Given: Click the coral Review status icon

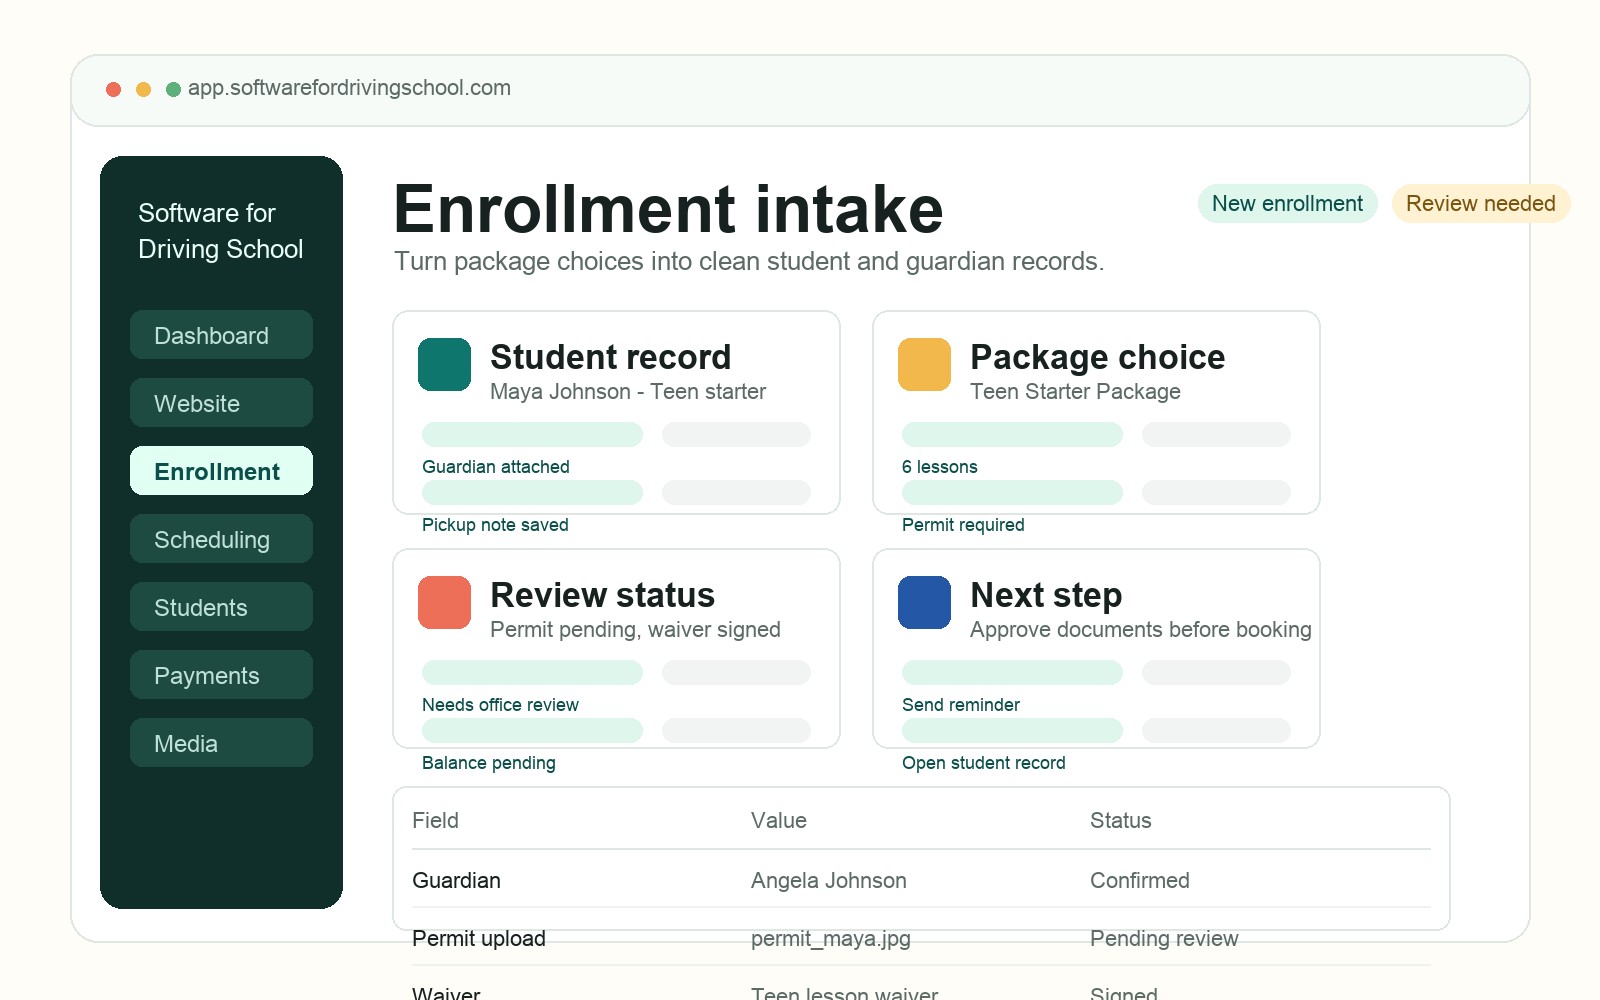Looking at the screenshot, I should (x=444, y=602).
